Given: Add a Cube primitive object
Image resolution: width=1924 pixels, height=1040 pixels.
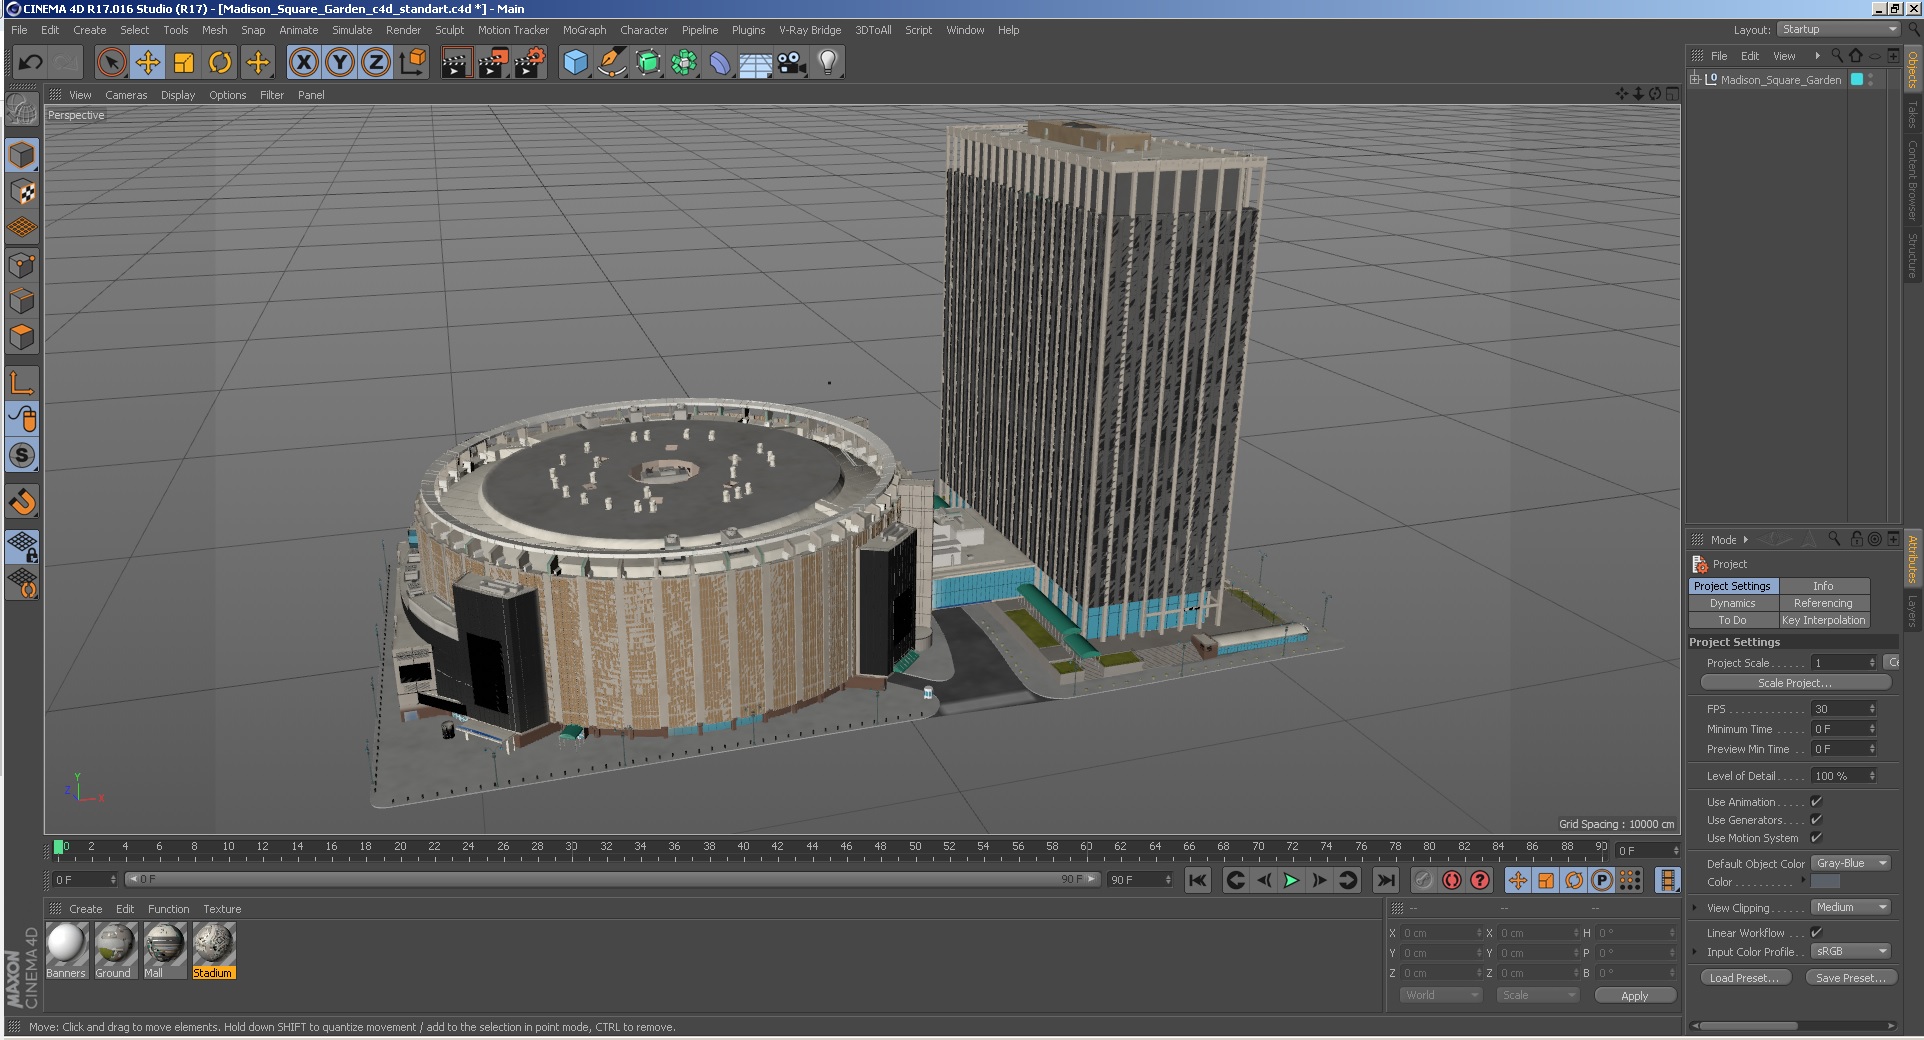Looking at the screenshot, I should [575, 63].
